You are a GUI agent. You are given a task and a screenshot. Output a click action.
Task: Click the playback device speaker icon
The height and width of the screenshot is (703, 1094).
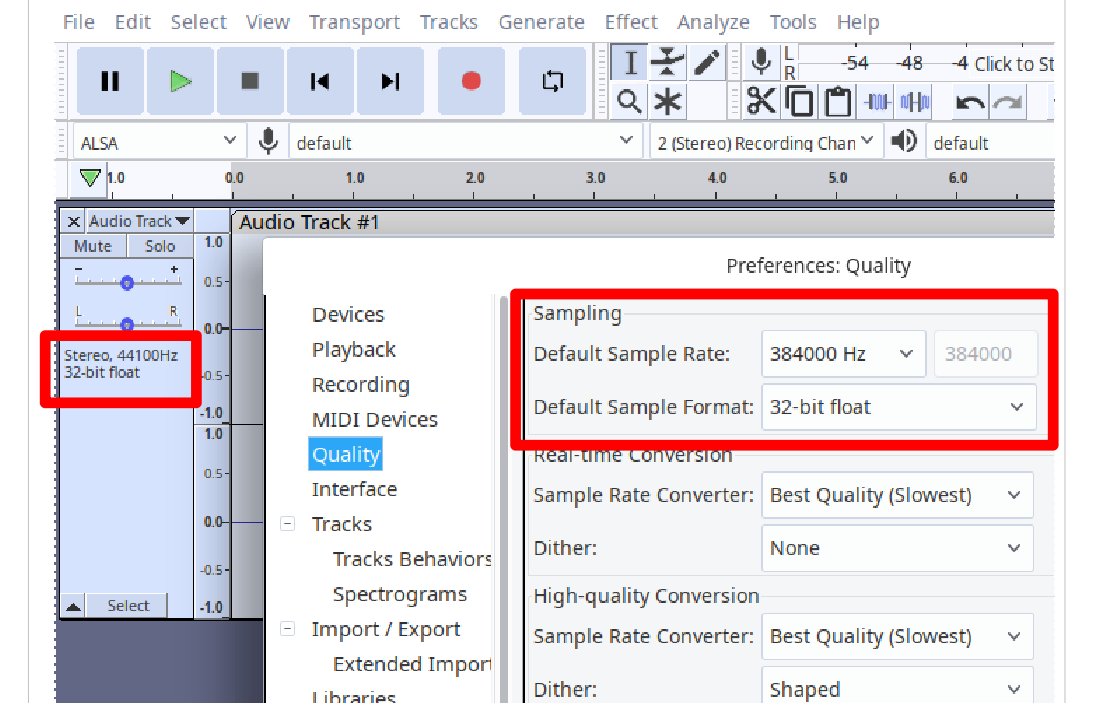coord(904,142)
